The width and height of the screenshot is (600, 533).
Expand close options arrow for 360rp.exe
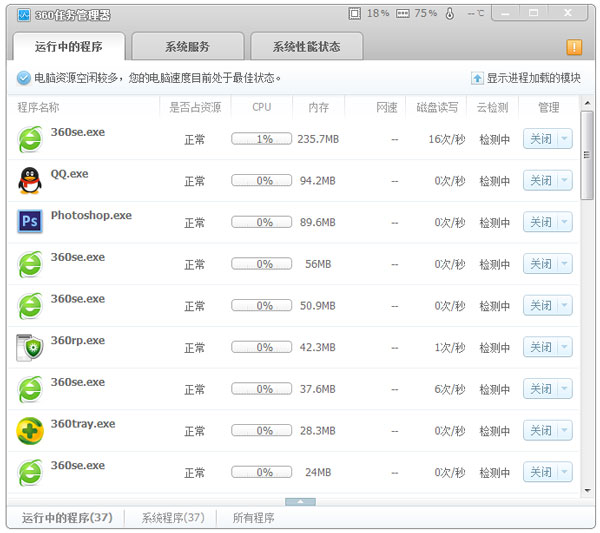[565, 347]
